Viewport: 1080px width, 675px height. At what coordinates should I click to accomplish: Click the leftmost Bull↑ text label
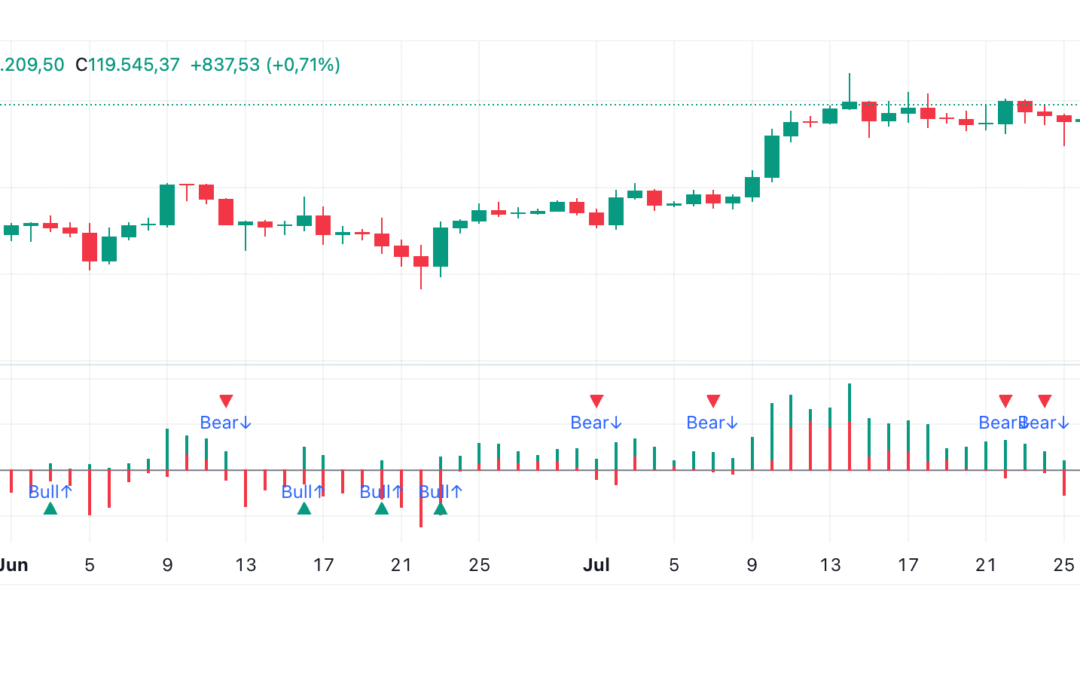coord(50,491)
